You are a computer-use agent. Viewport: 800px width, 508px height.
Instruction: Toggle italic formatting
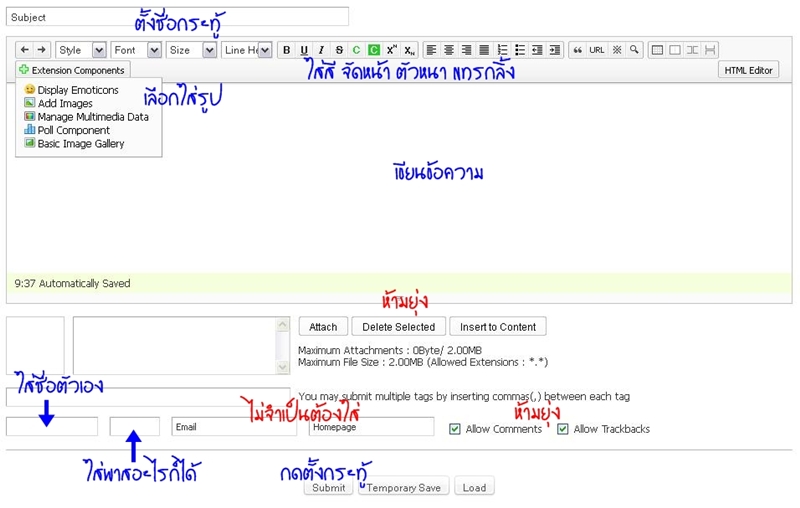(x=321, y=50)
